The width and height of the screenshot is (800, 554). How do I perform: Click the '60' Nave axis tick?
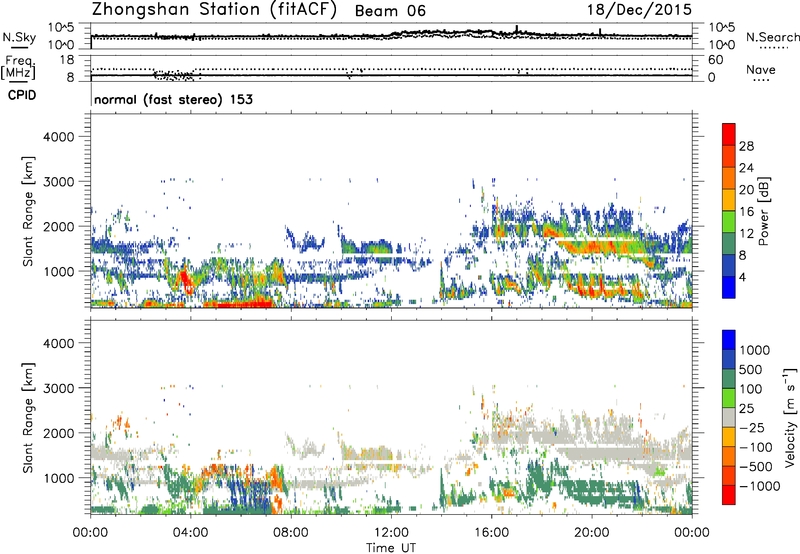715,60
